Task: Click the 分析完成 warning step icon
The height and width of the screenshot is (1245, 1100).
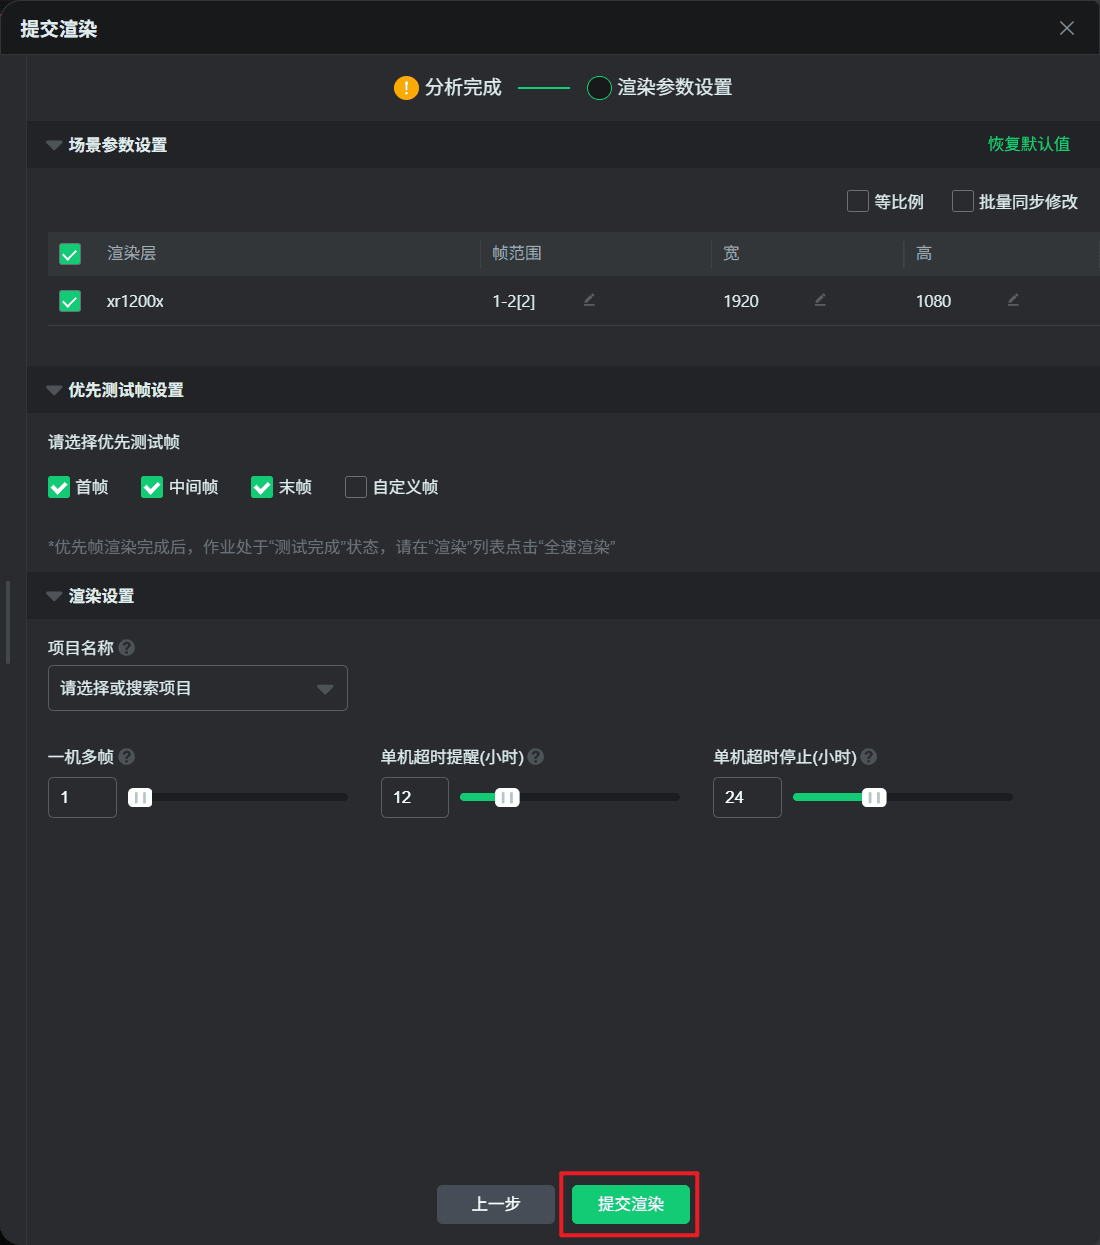Action: (x=406, y=88)
